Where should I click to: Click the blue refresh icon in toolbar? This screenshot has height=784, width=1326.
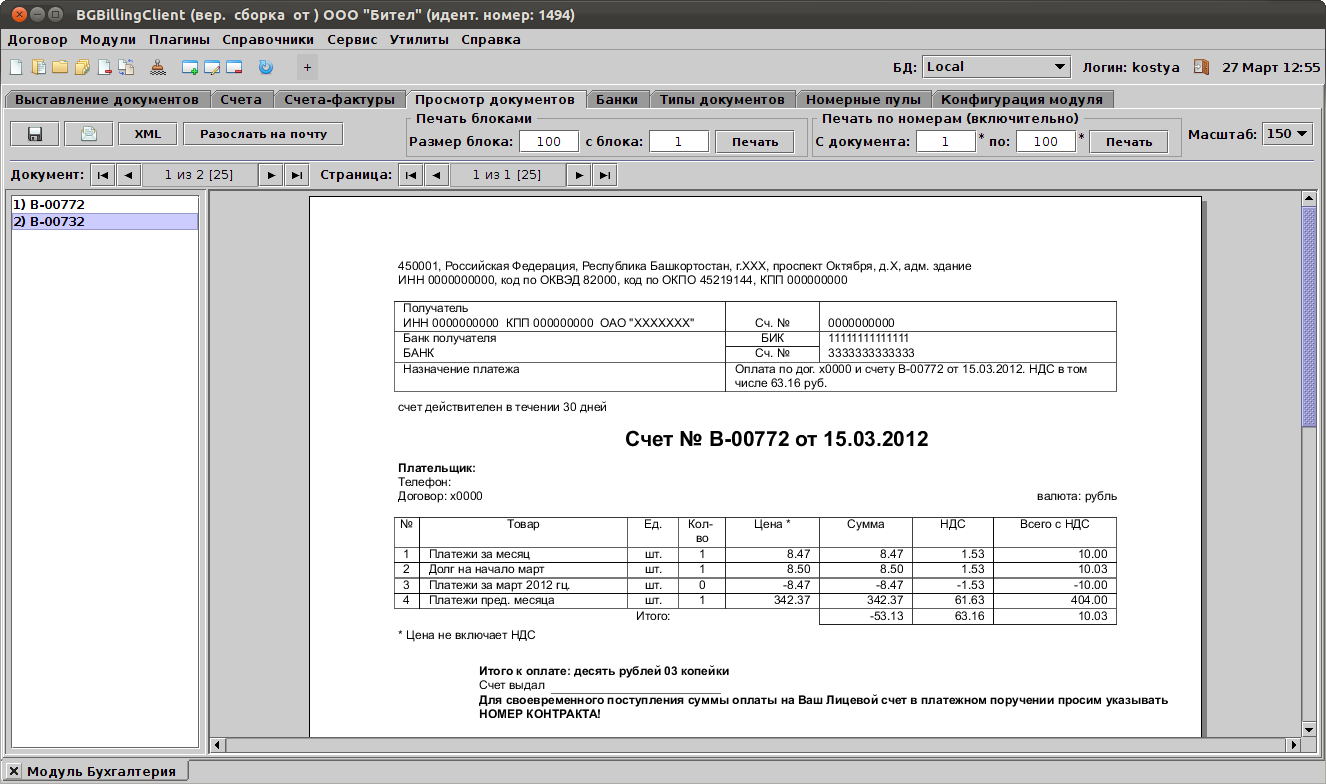(265, 68)
